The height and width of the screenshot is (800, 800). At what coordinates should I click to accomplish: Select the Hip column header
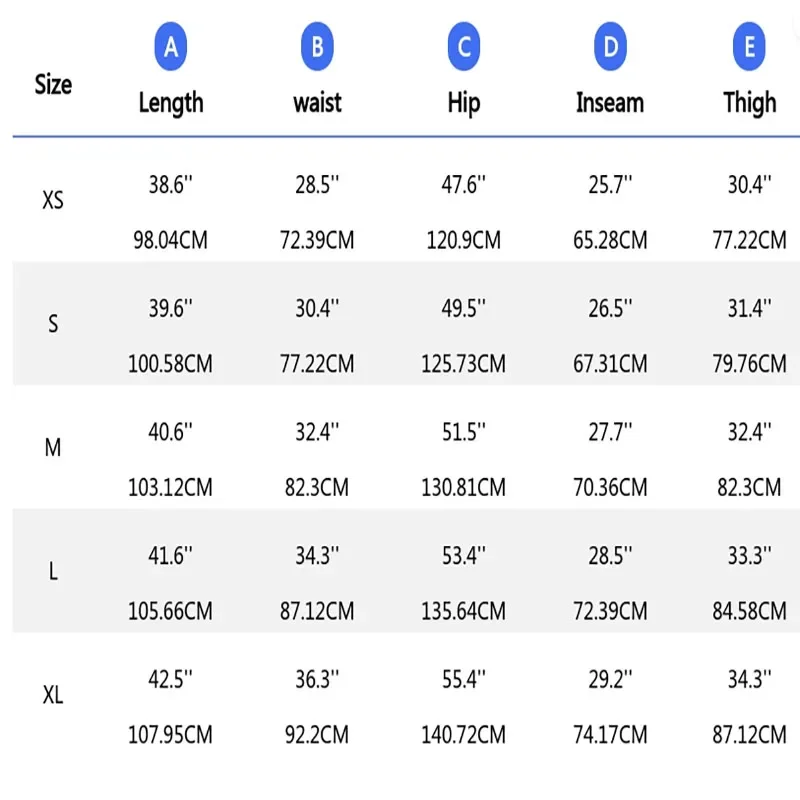point(463,103)
